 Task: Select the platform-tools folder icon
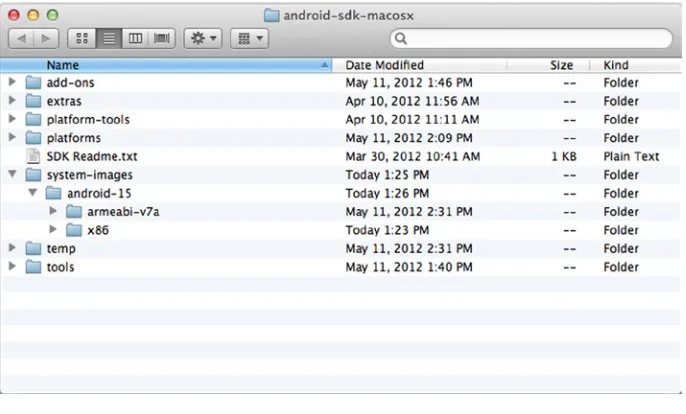point(33,119)
